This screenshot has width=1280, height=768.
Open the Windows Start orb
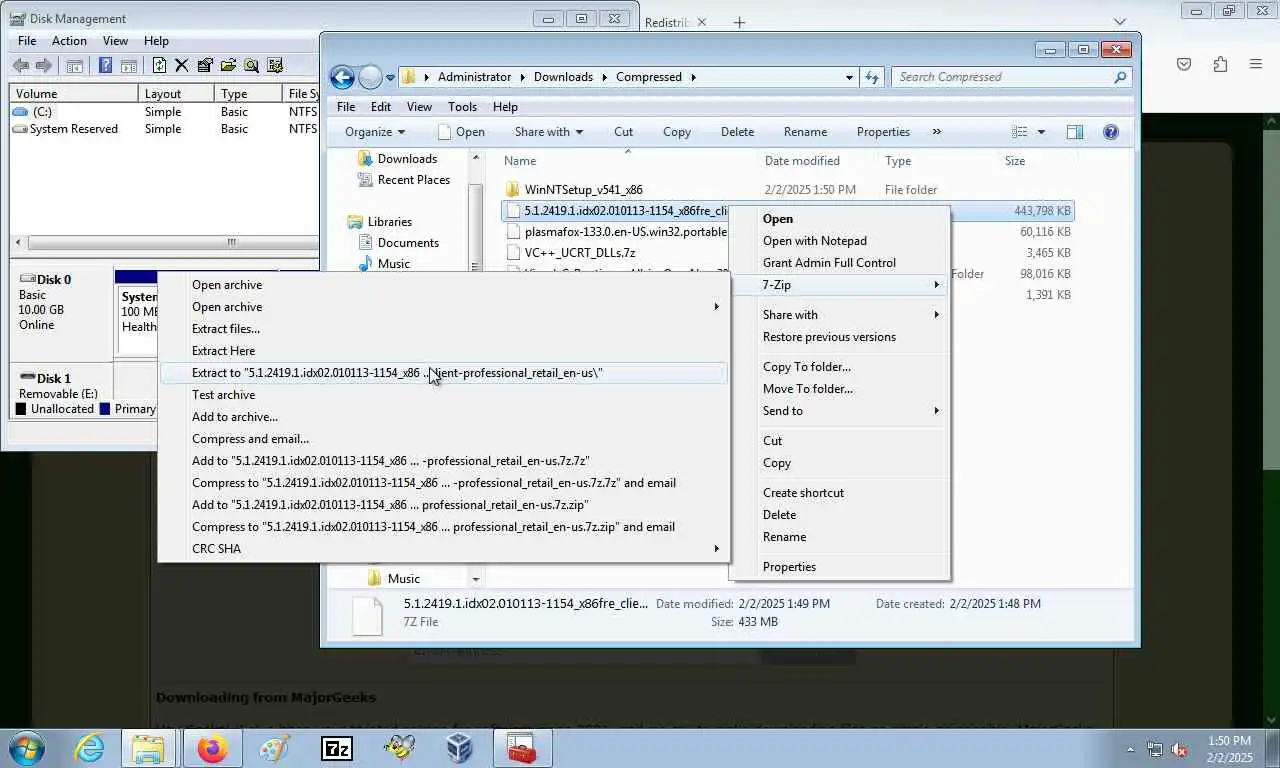point(27,748)
